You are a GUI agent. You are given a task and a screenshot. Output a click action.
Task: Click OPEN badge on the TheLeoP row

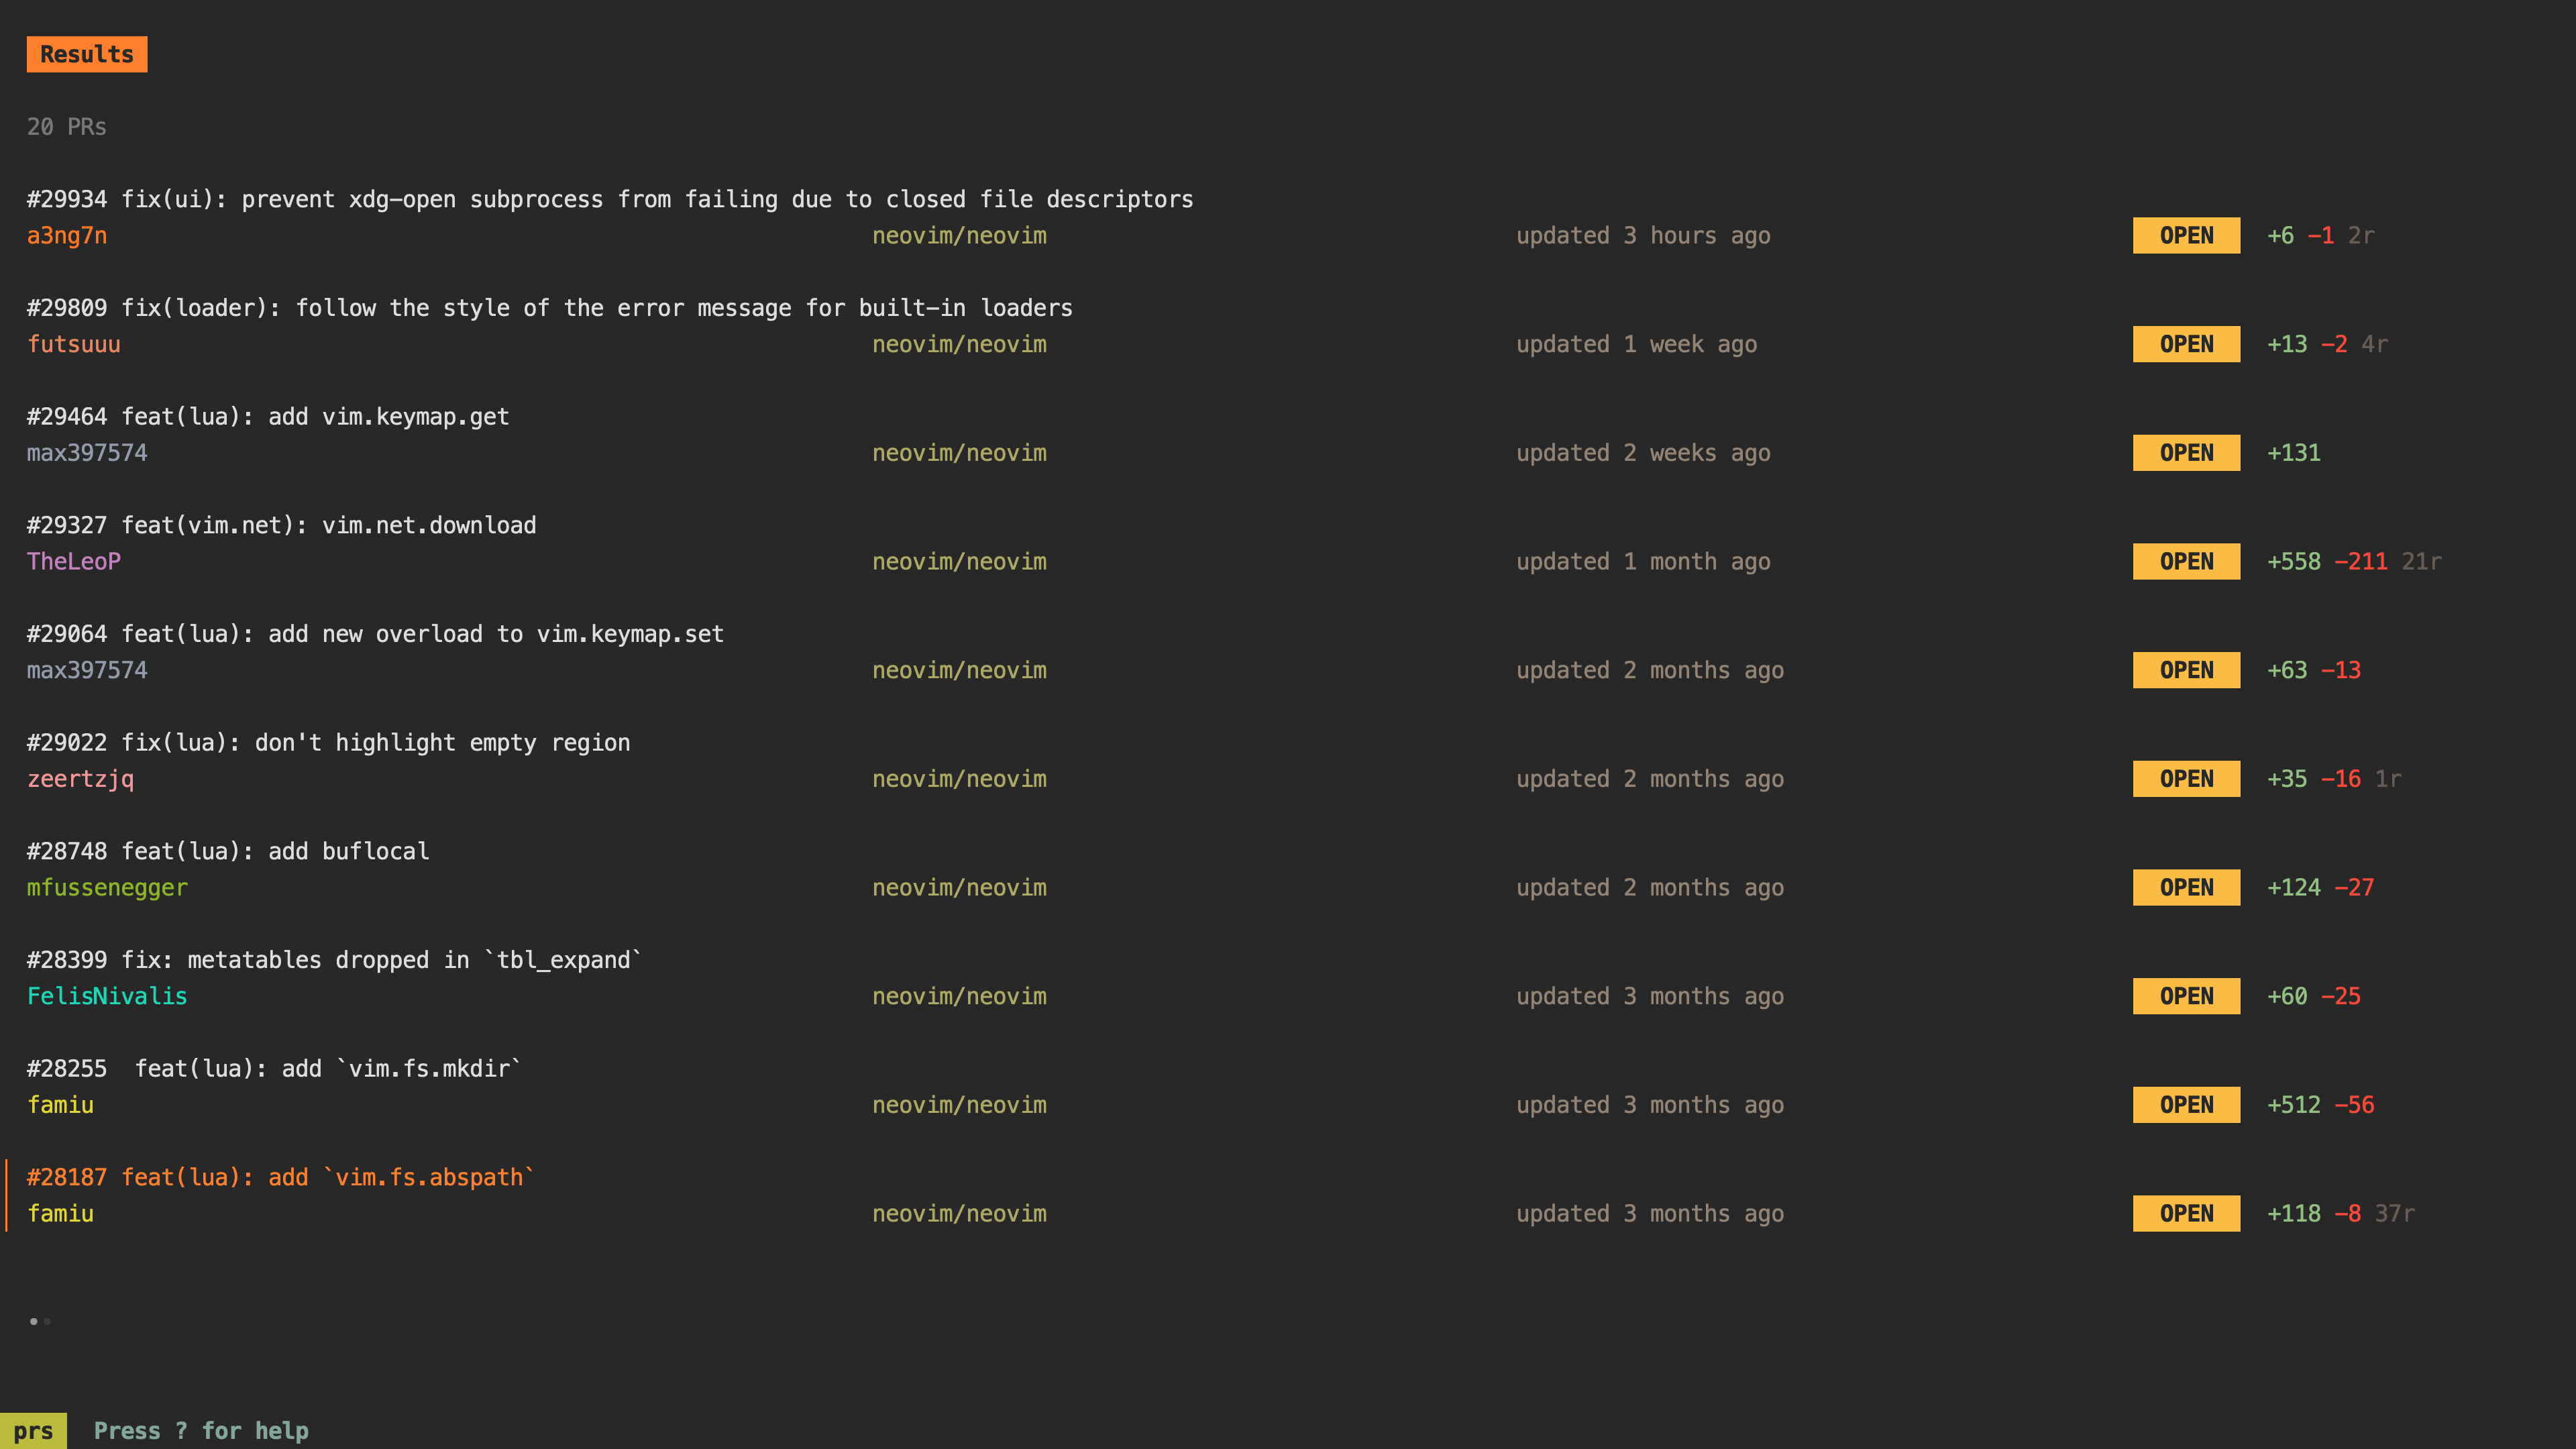click(x=2186, y=562)
